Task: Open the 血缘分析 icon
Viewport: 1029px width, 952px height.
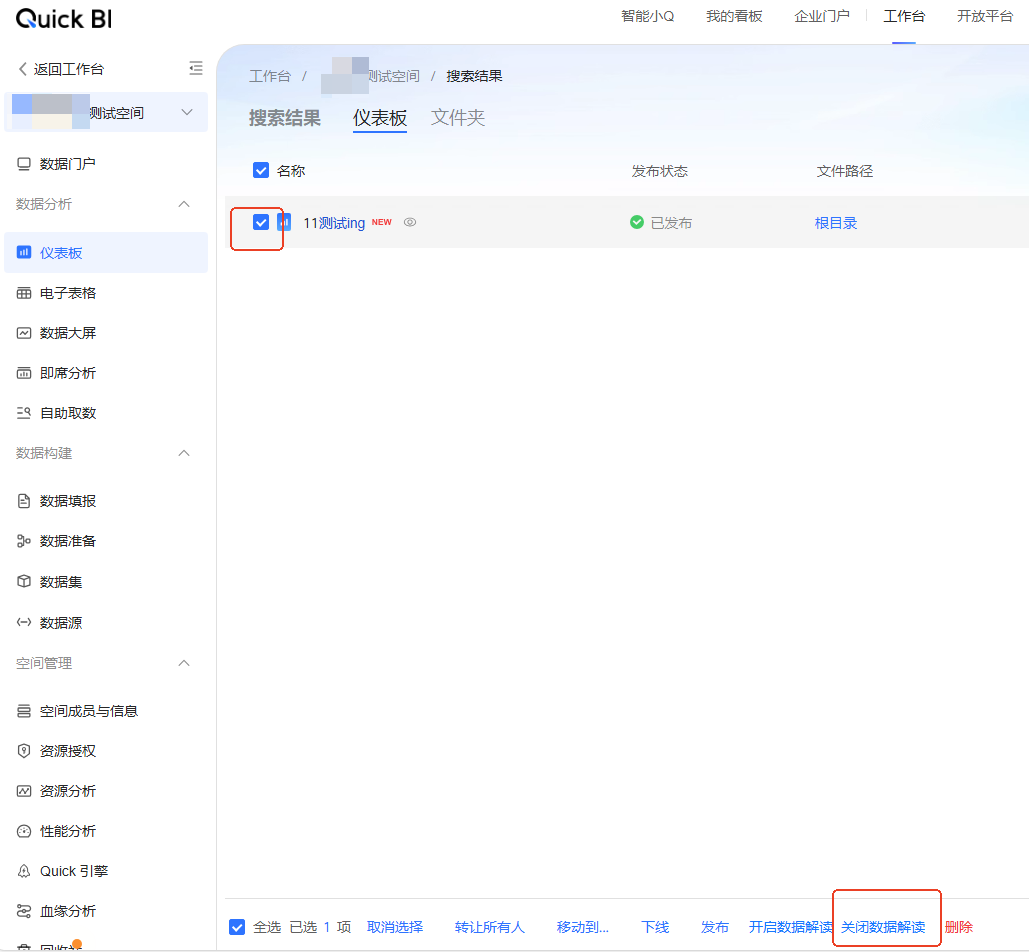Action: [x=24, y=911]
